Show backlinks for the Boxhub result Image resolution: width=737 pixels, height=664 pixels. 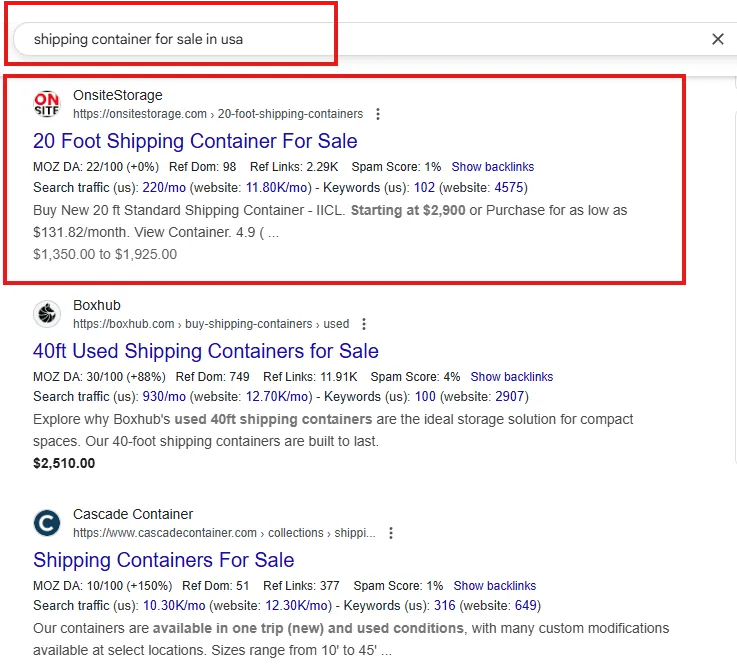coord(512,377)
